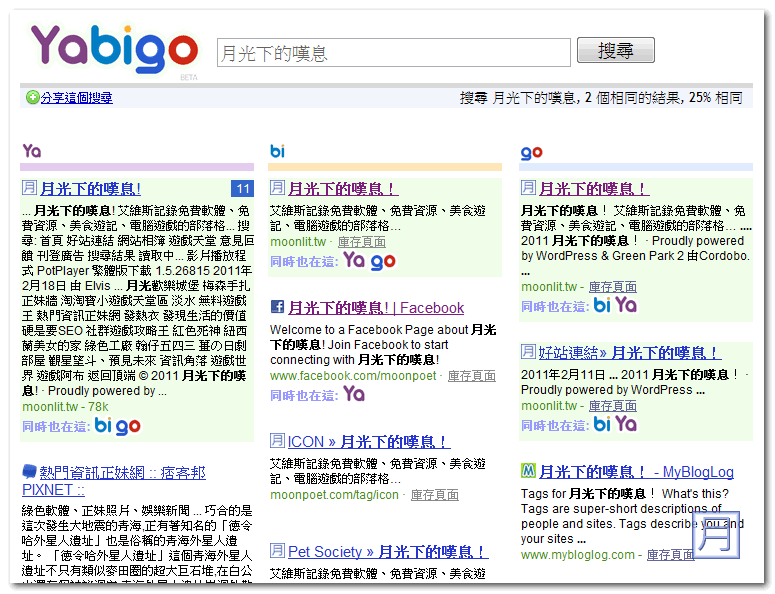This screenshot has width=775, height=594.
Task: Click the Facebook icon beside the Facebook result
Action: click(277, 307)
